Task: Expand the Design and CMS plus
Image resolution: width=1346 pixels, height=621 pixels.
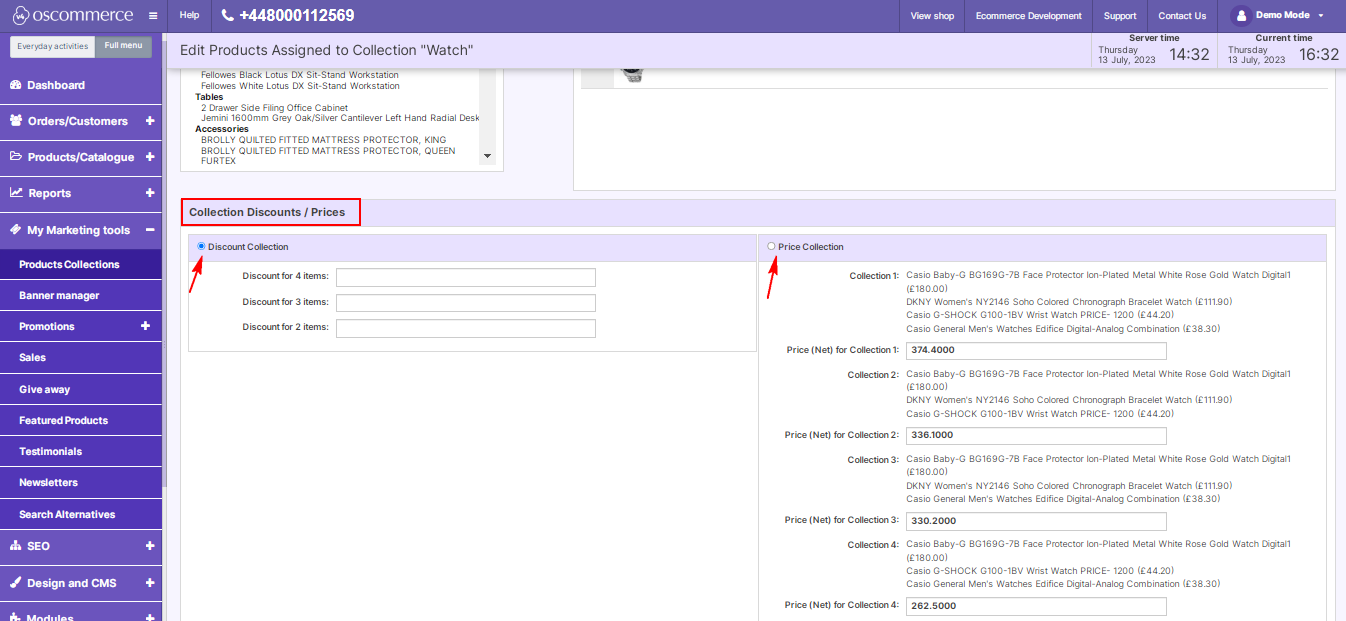Action: click(x=150, y=583)
